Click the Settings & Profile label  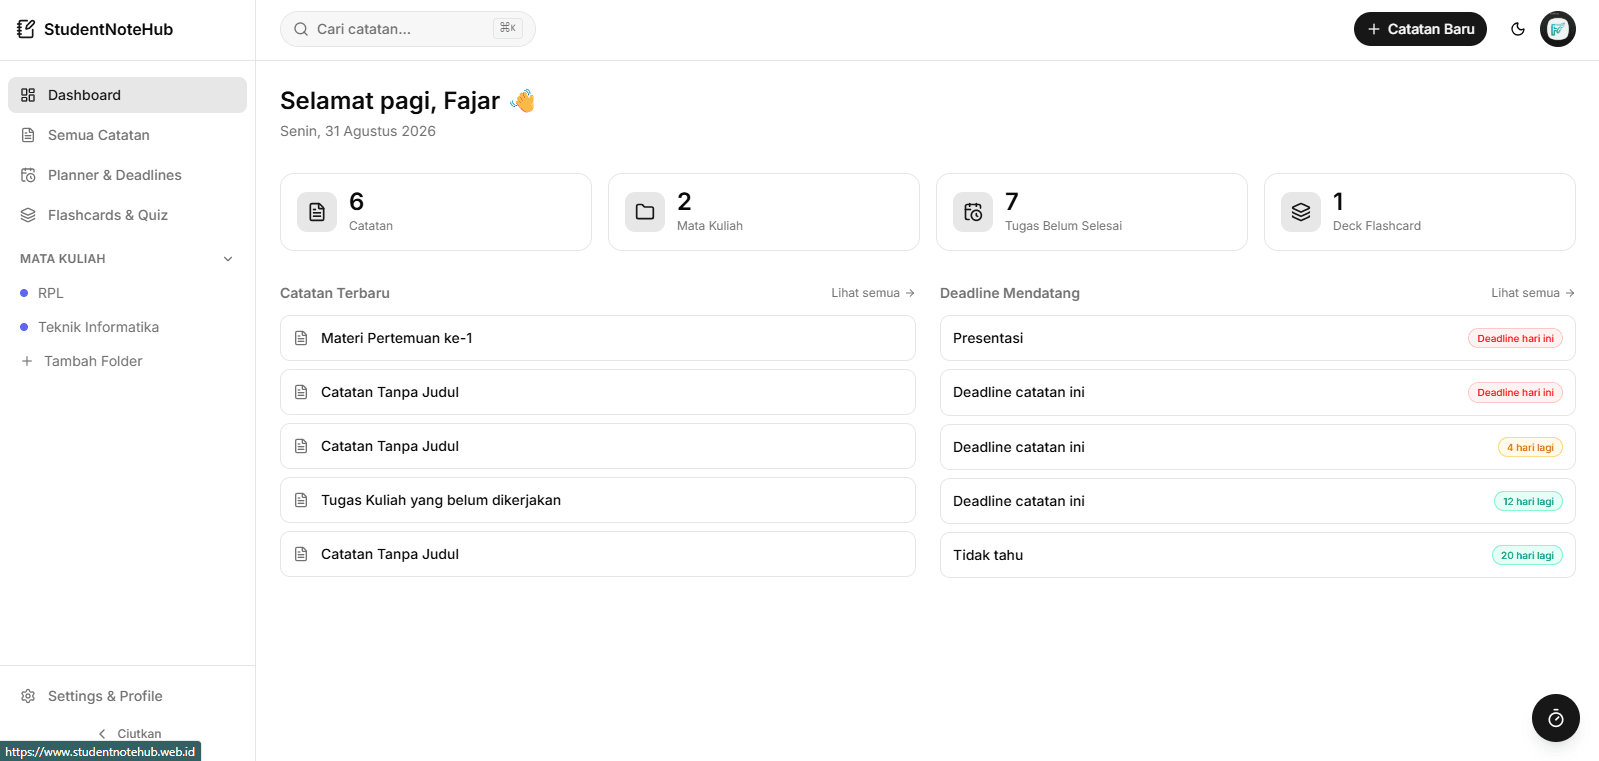(105, 696)
